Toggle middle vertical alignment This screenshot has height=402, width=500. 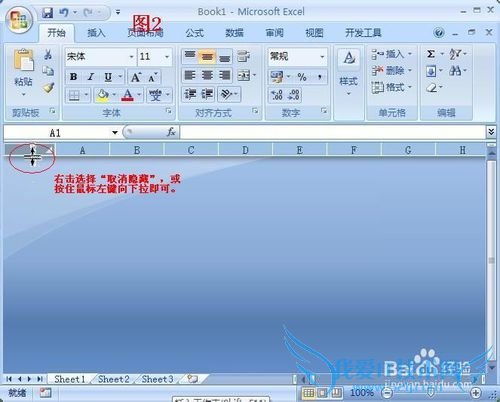[x=207, y=57]
